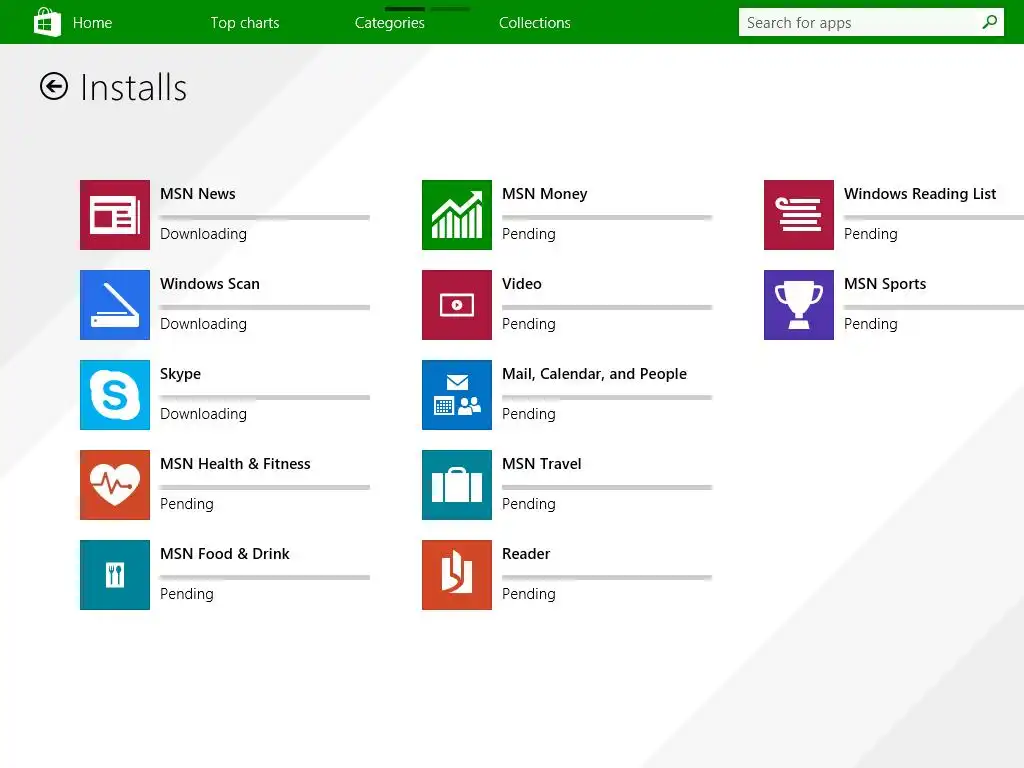This screenshot has width=1024, height=768.
Task: Go to the Home tab
Action: click(92, 23)
